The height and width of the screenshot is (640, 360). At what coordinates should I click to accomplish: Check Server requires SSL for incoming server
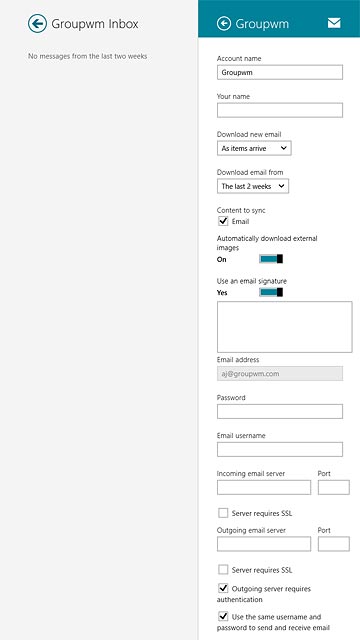(x=223, y=513)
